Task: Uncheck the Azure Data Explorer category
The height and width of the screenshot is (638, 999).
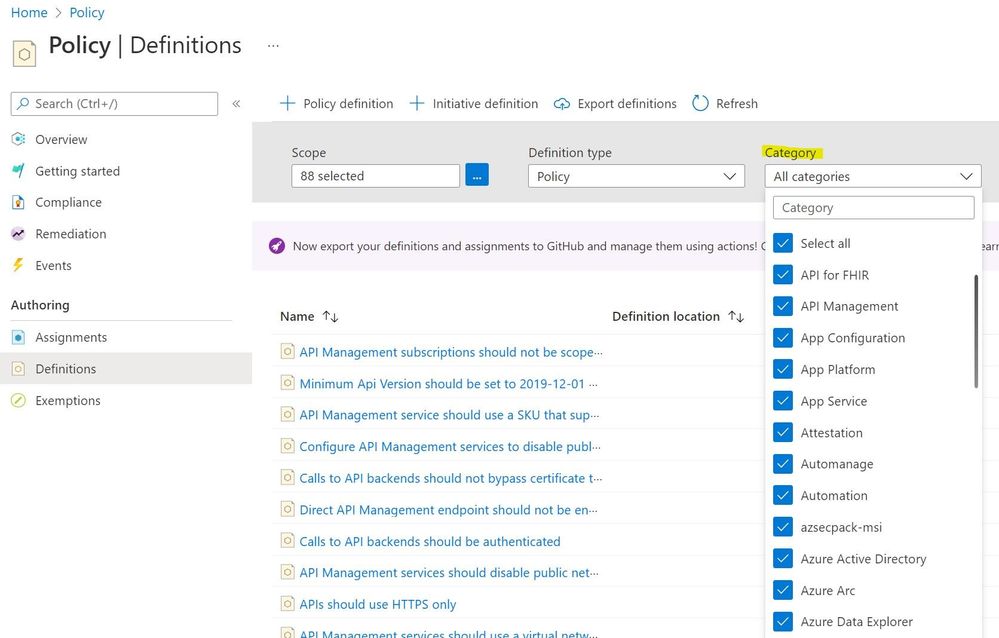Action: 783,621
